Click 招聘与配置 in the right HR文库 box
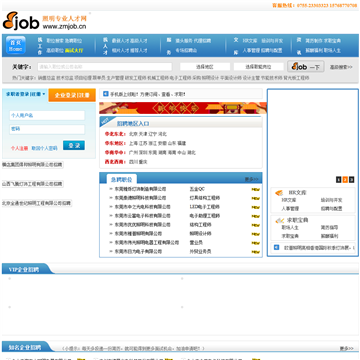 point(331,209)
